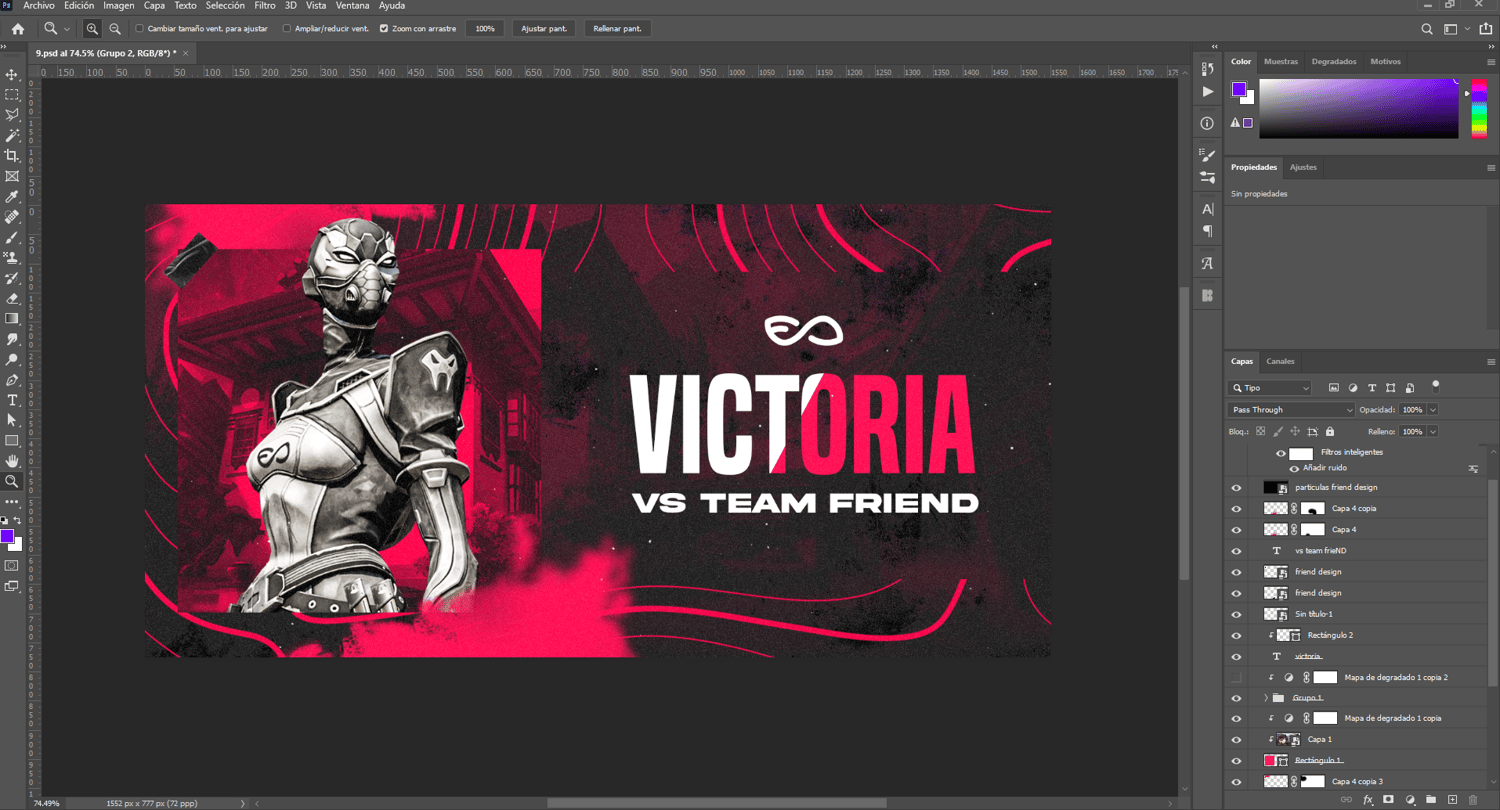Select the Gradient tool
Image resolution: width=1500 pixels, height=810 pixels.
(12, 319)
